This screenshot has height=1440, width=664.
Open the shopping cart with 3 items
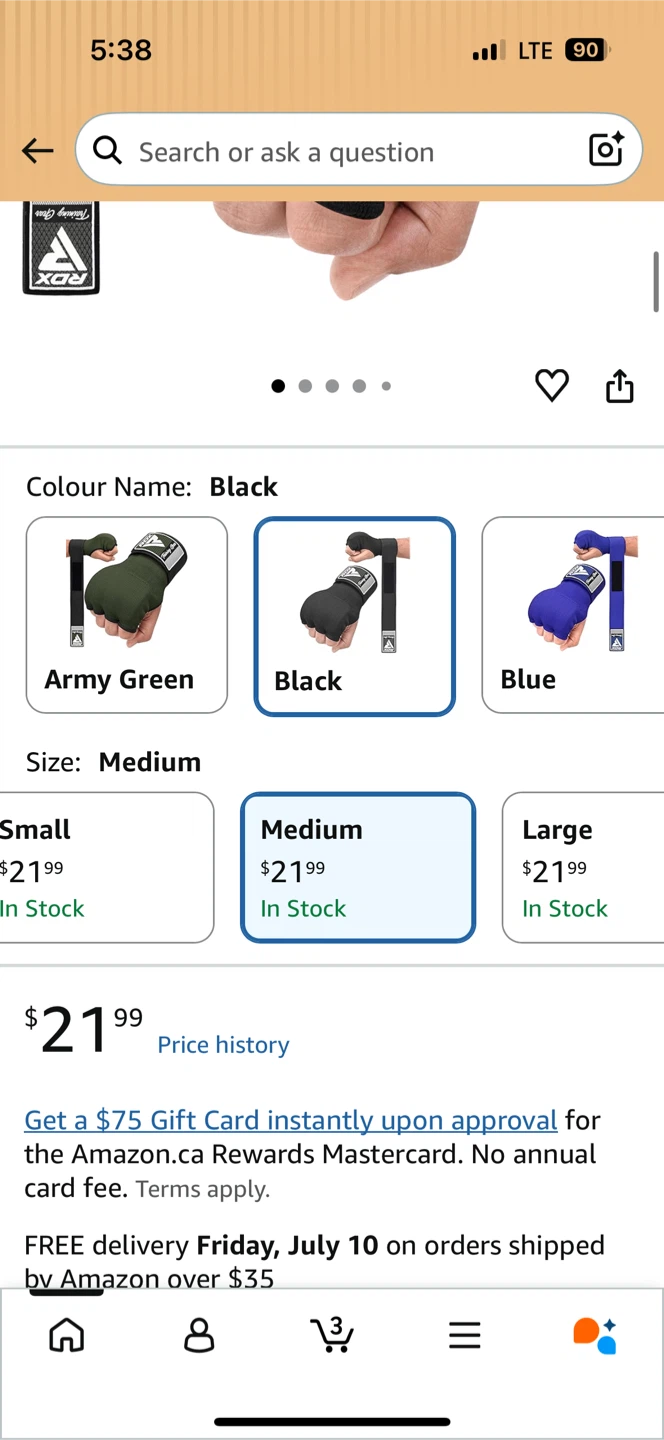coord(332,1334)
